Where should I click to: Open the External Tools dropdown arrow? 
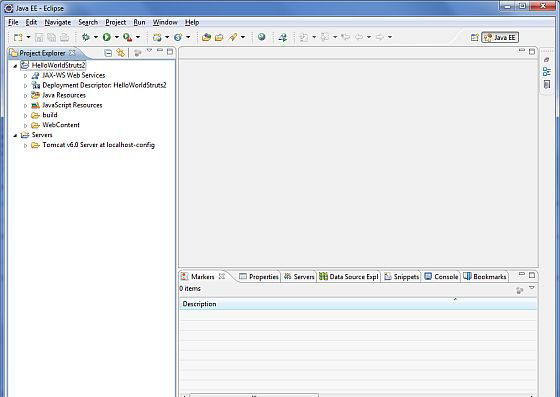coord(138,37)
